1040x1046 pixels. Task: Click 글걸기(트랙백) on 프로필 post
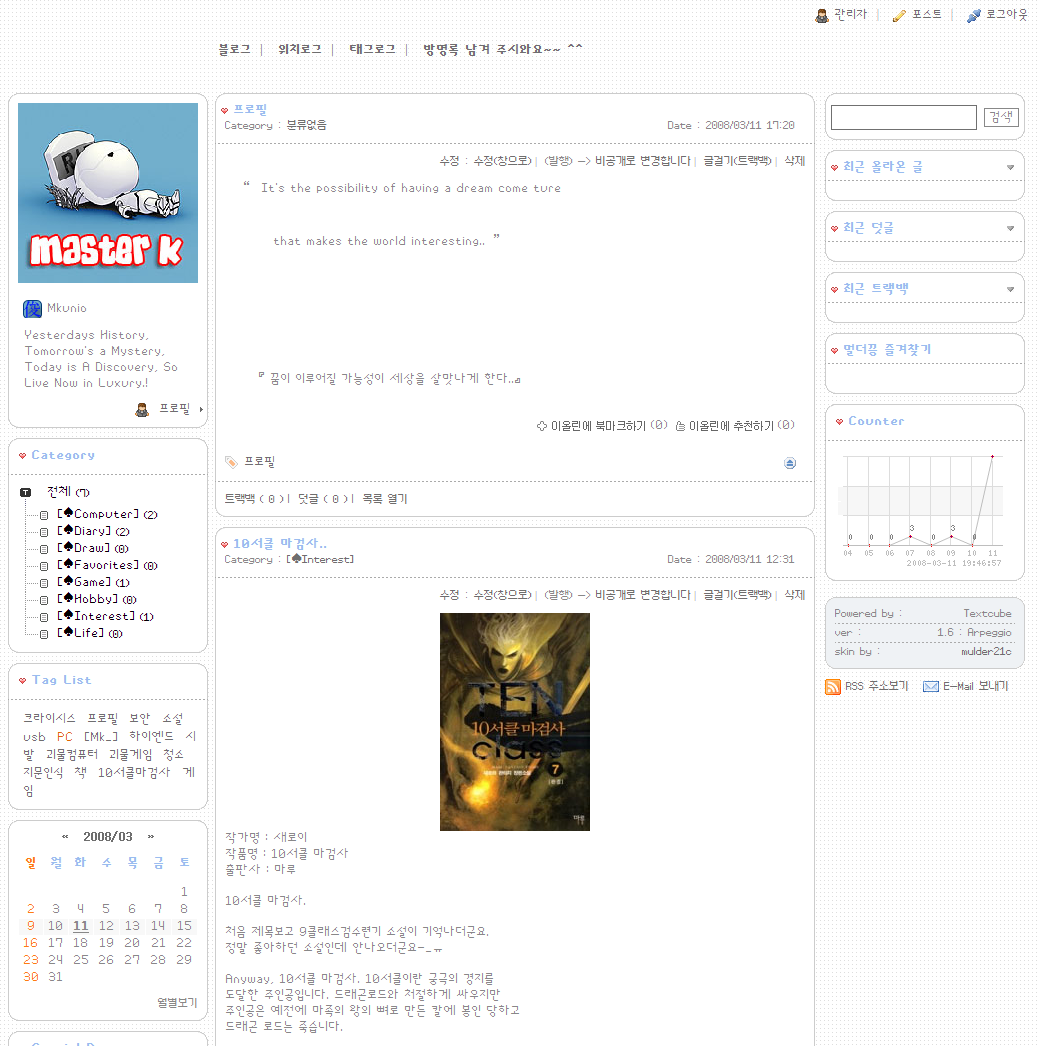(x=738, y=161)
